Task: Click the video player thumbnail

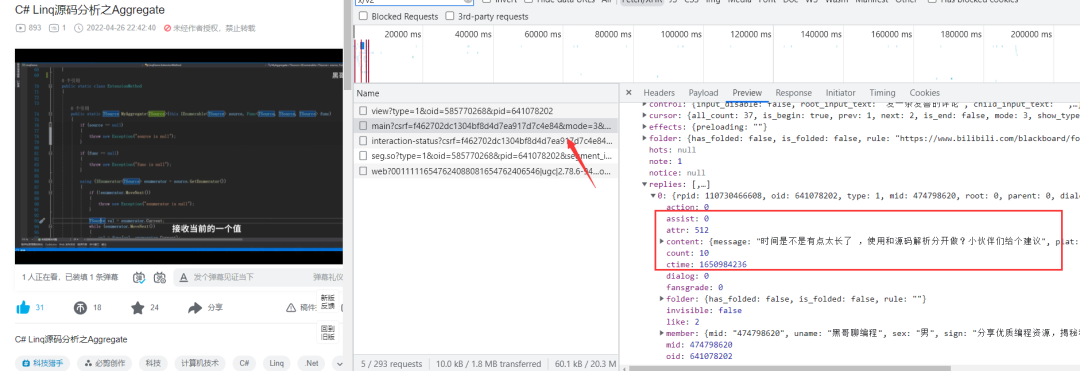Action: [178, 156]
